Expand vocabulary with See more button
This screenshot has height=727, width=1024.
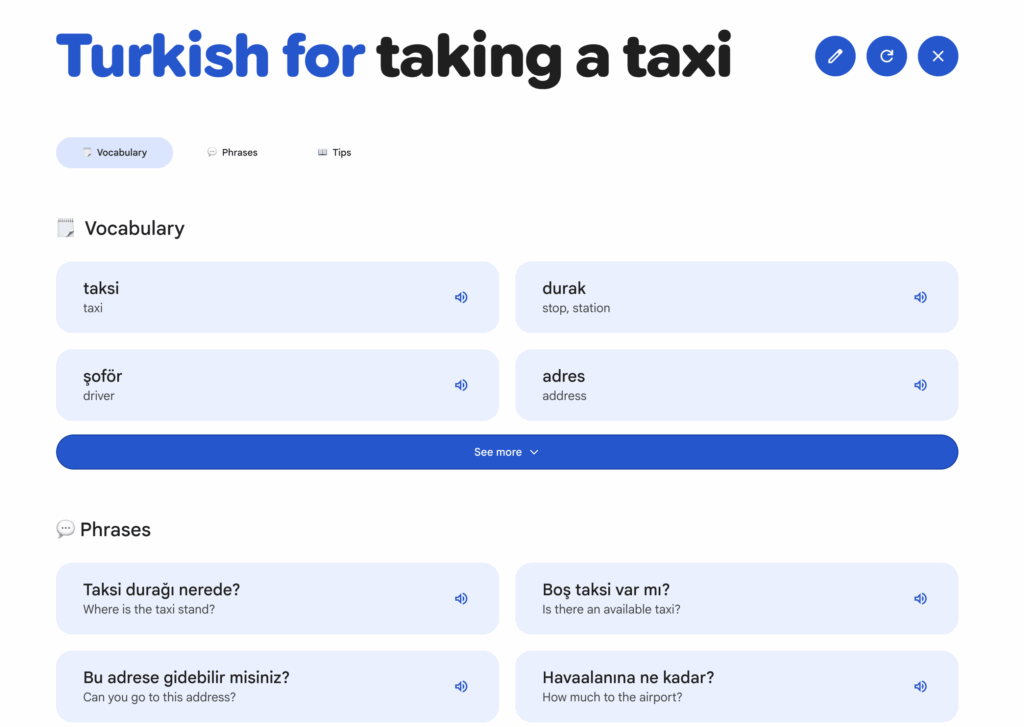(507, 452)
